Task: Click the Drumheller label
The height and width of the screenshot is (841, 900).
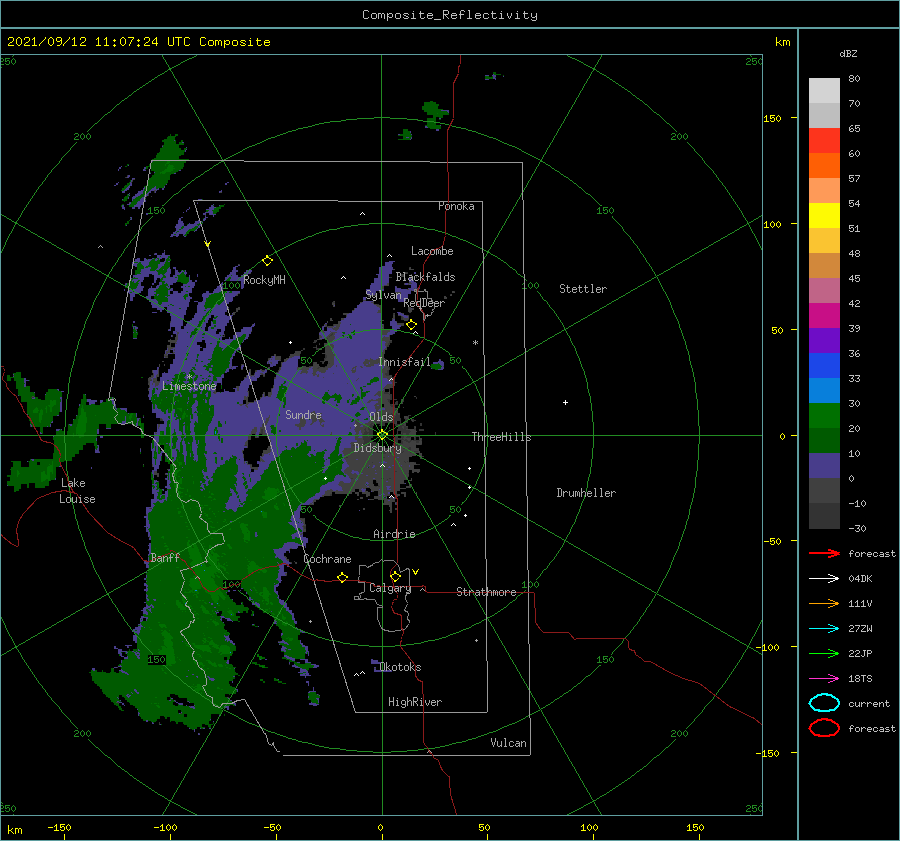Action: click(586, 493)
